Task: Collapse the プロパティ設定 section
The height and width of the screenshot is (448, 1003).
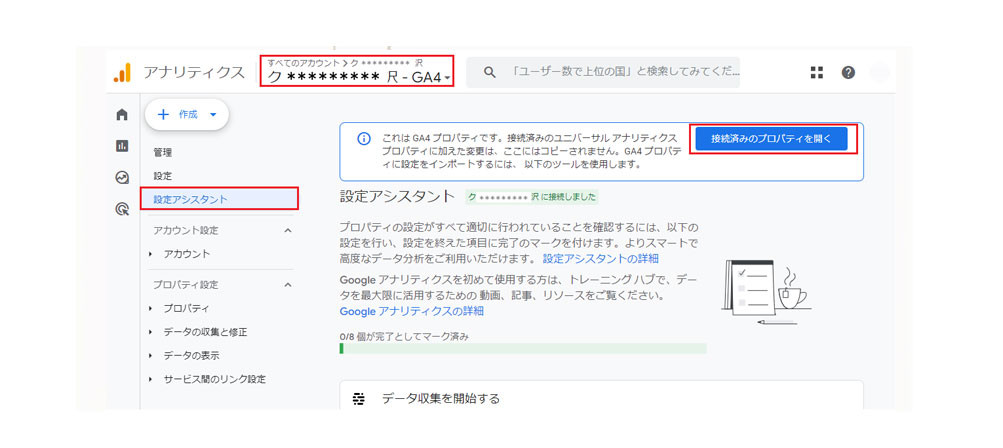Action: pyautogui.click(x=287, y=285)
